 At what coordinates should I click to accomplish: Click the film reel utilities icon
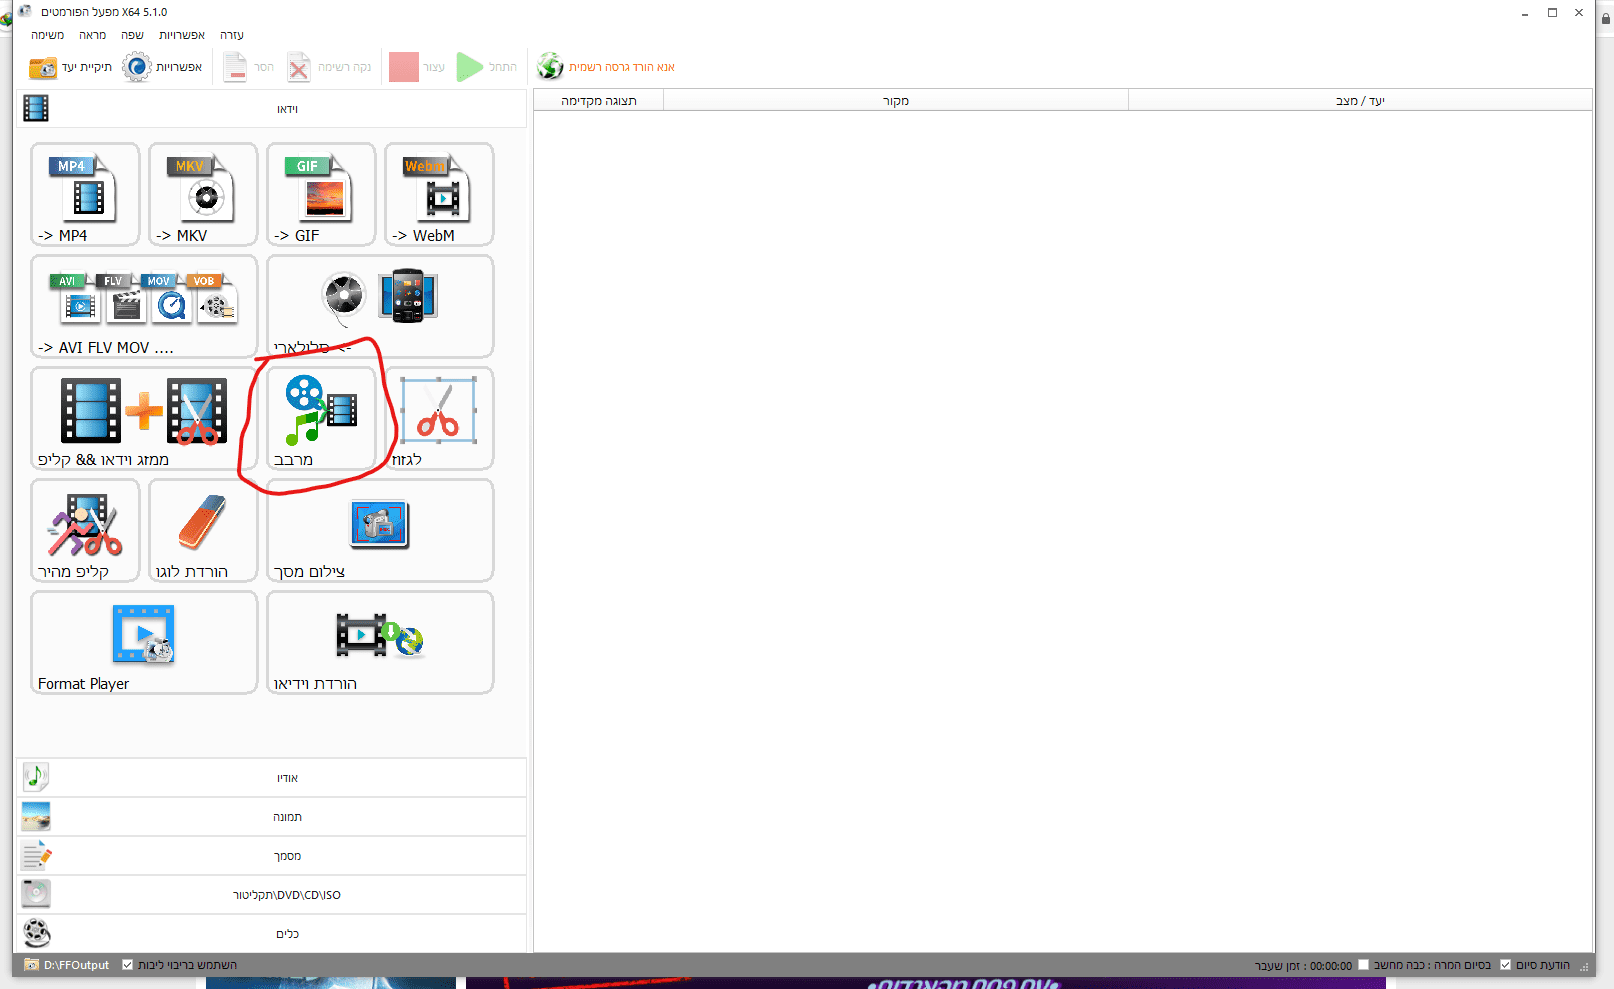point(36,933)
